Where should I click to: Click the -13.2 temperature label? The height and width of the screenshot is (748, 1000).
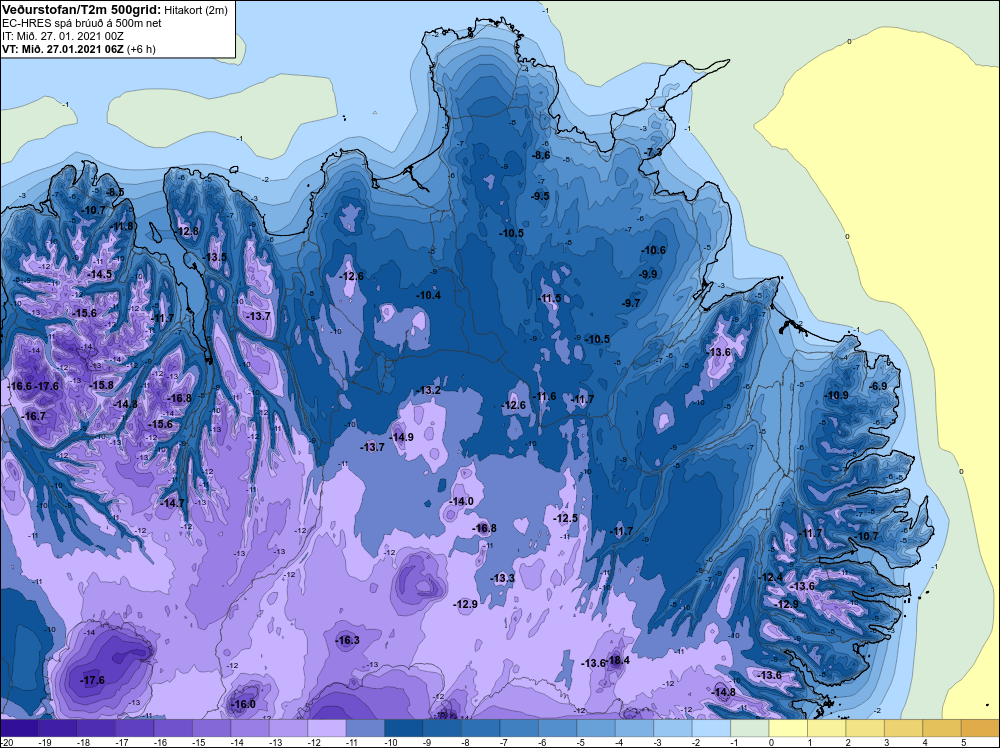pos(429,390)
